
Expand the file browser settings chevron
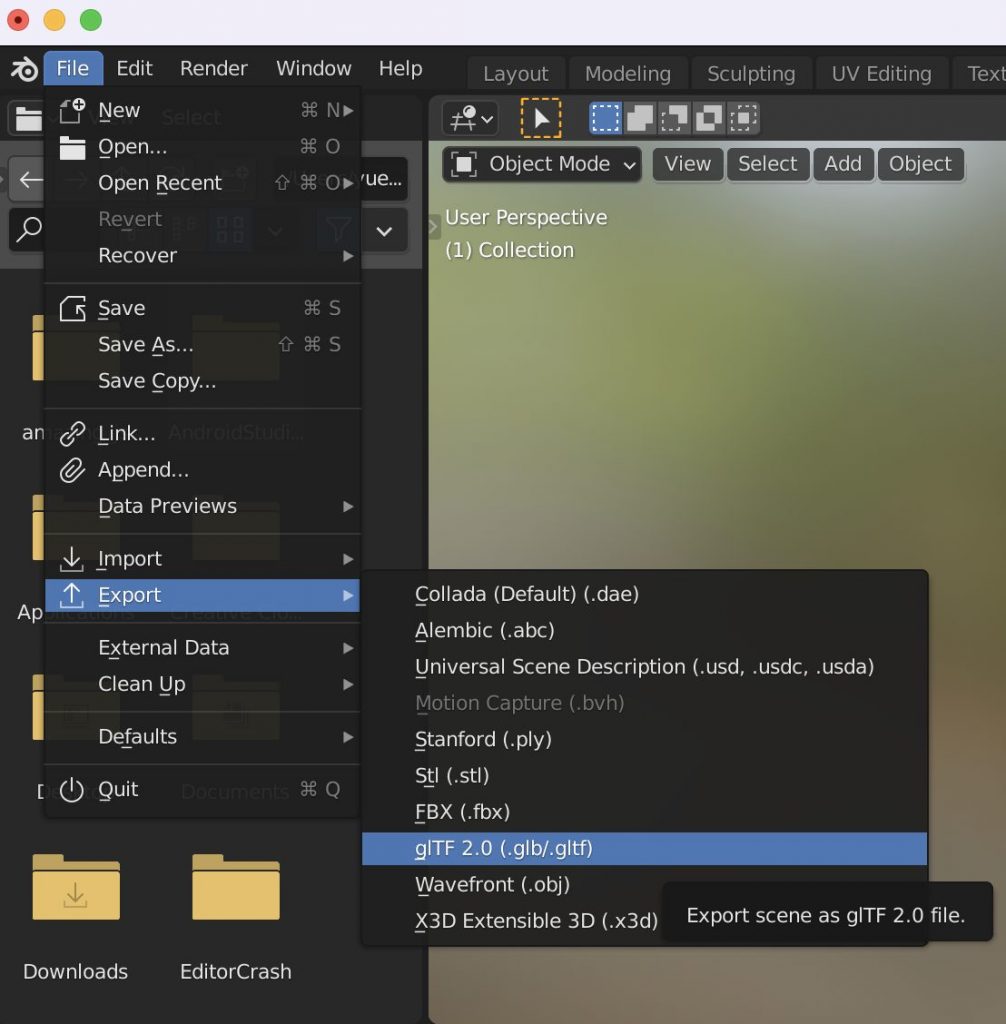[x=384, y=231]
